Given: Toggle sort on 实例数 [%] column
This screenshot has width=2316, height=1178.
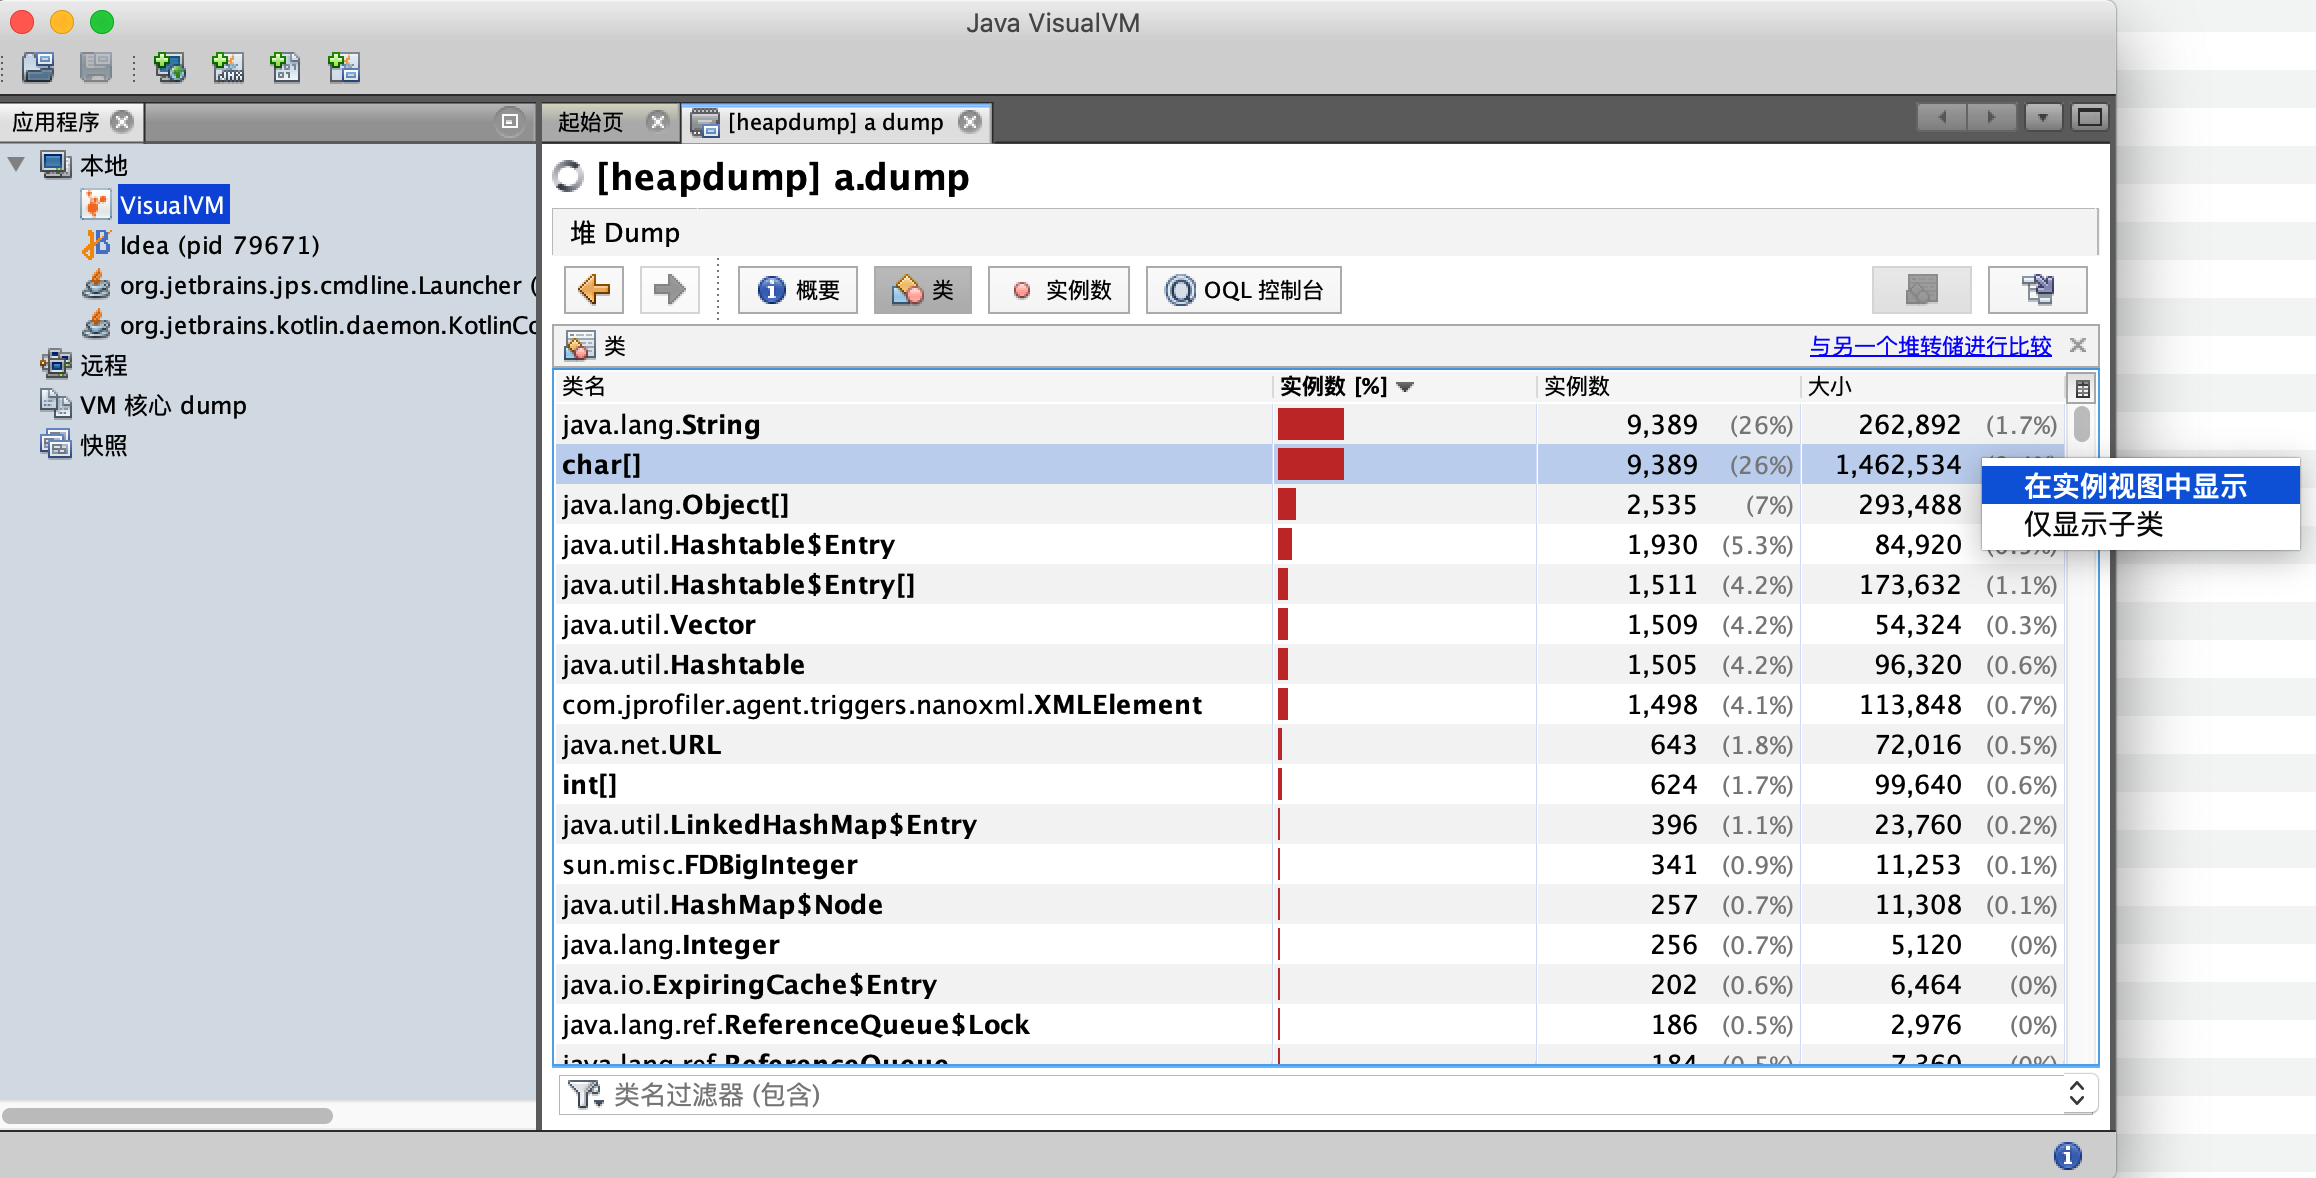Looking at the screenshot, I should (1404, 387).
